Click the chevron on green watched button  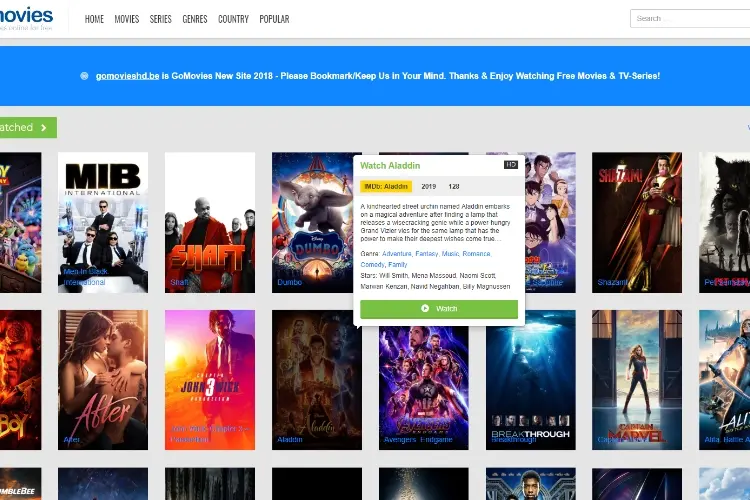click(44, 128)
